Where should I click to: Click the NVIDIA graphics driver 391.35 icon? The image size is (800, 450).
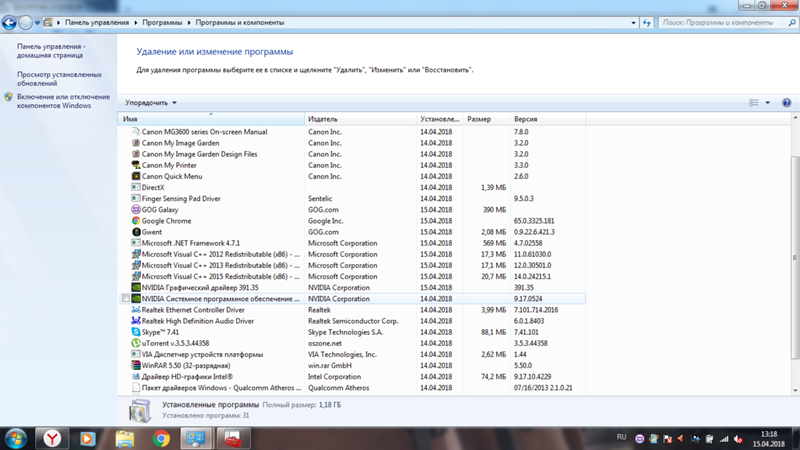point(136,288)
